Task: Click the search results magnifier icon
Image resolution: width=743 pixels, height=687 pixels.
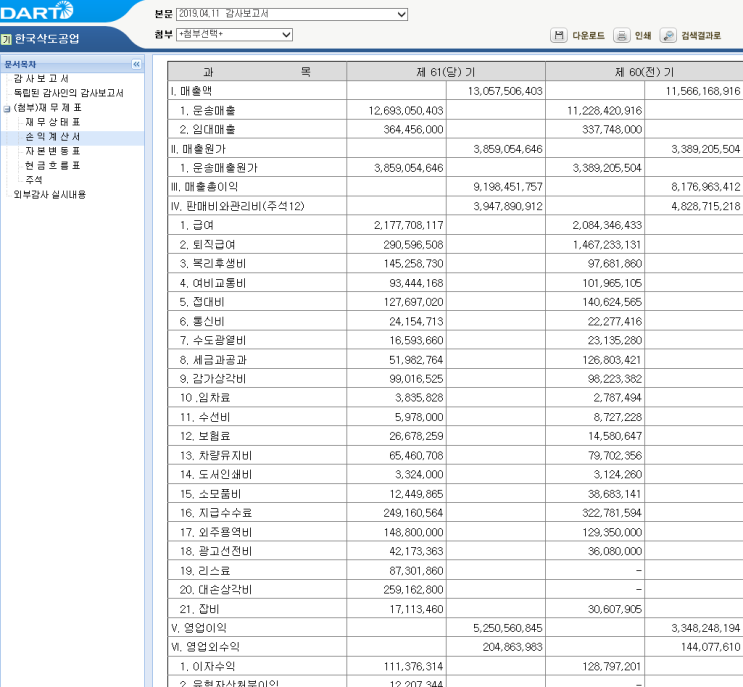Action: [x=668, y=35]
